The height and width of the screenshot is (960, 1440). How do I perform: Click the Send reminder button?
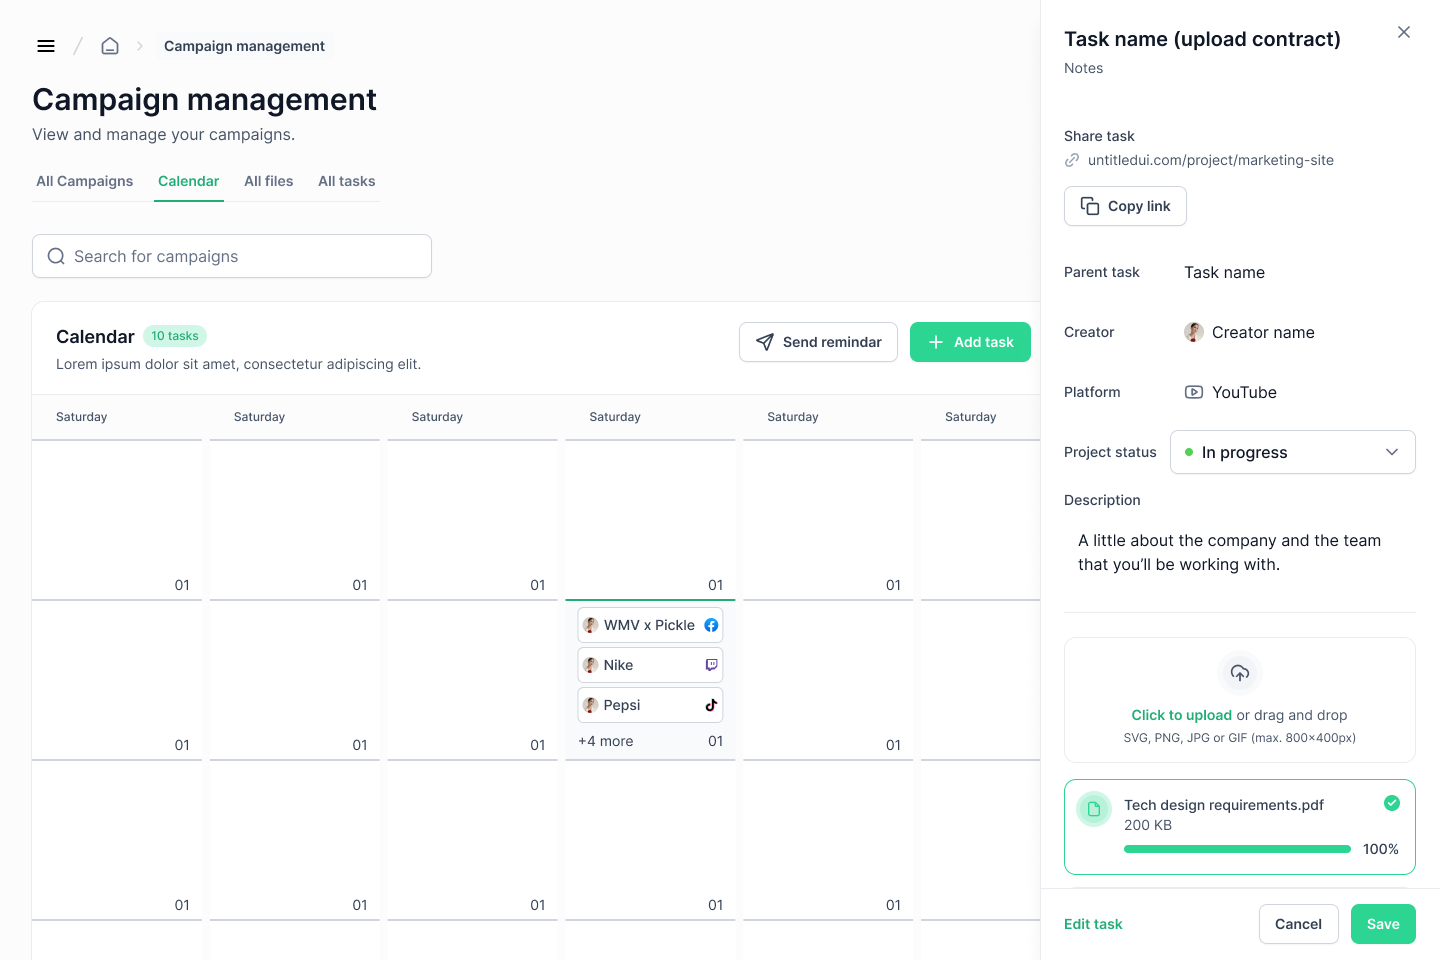click(818, 342)
